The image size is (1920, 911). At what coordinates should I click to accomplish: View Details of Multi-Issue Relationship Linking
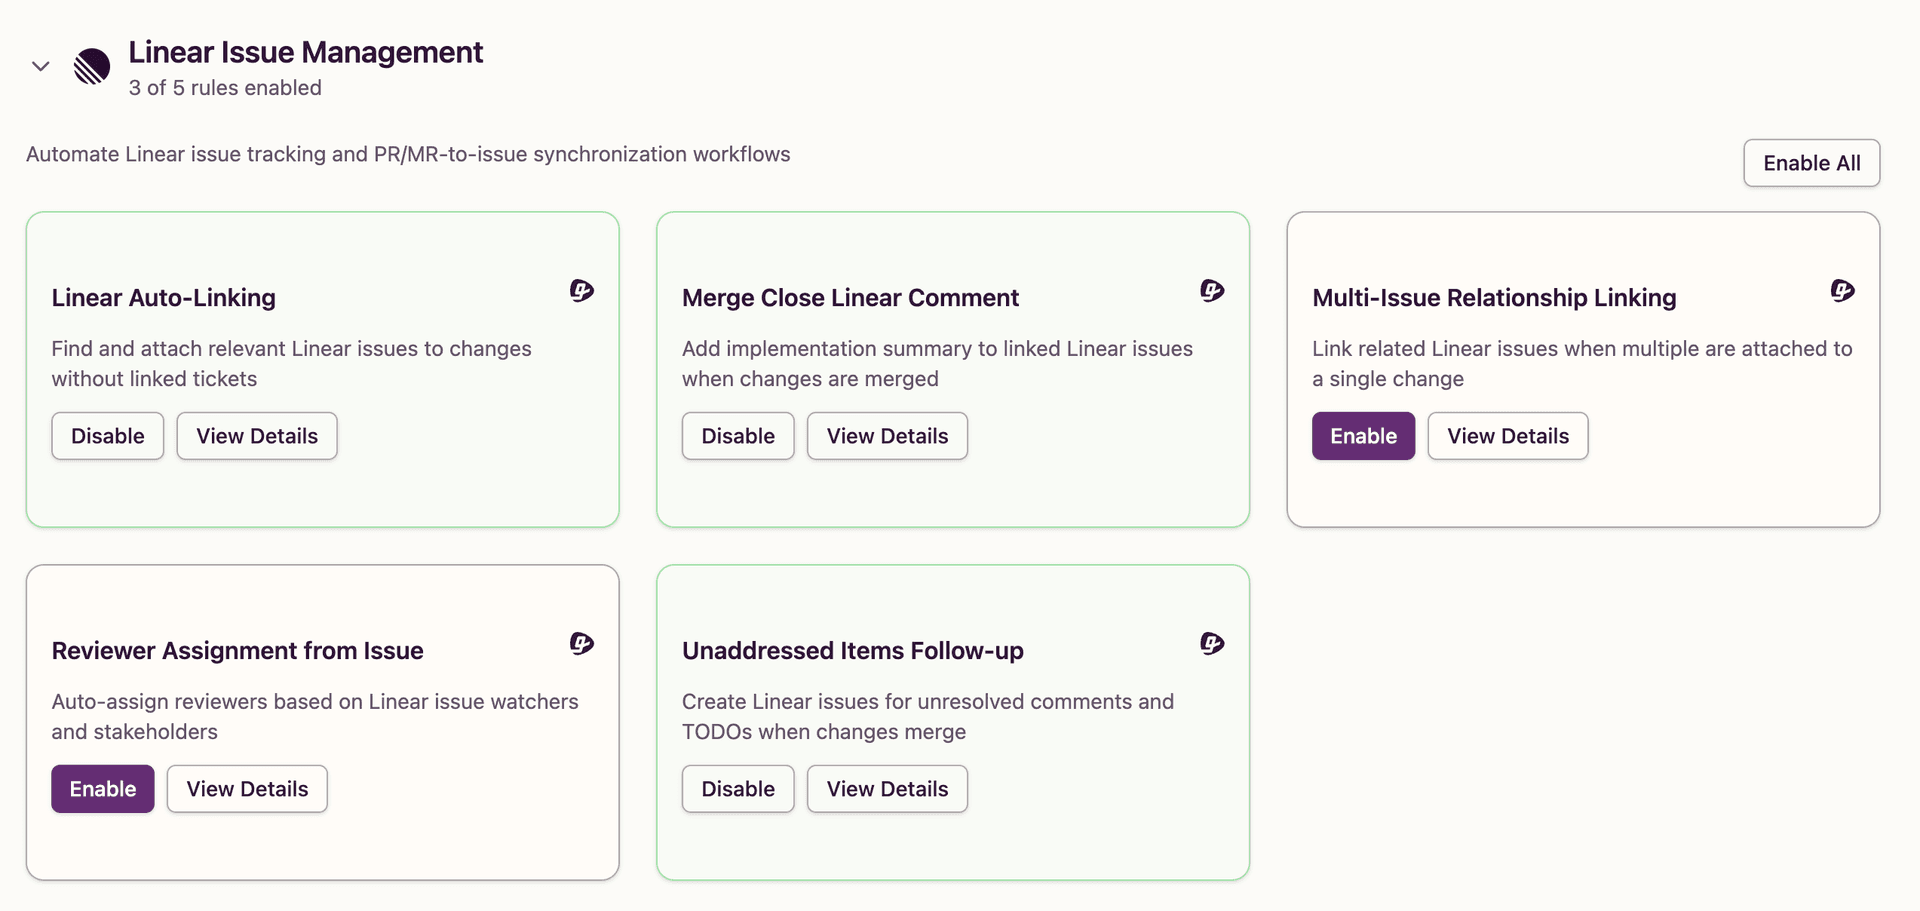pyautogui.click(x=1507, y=436)
